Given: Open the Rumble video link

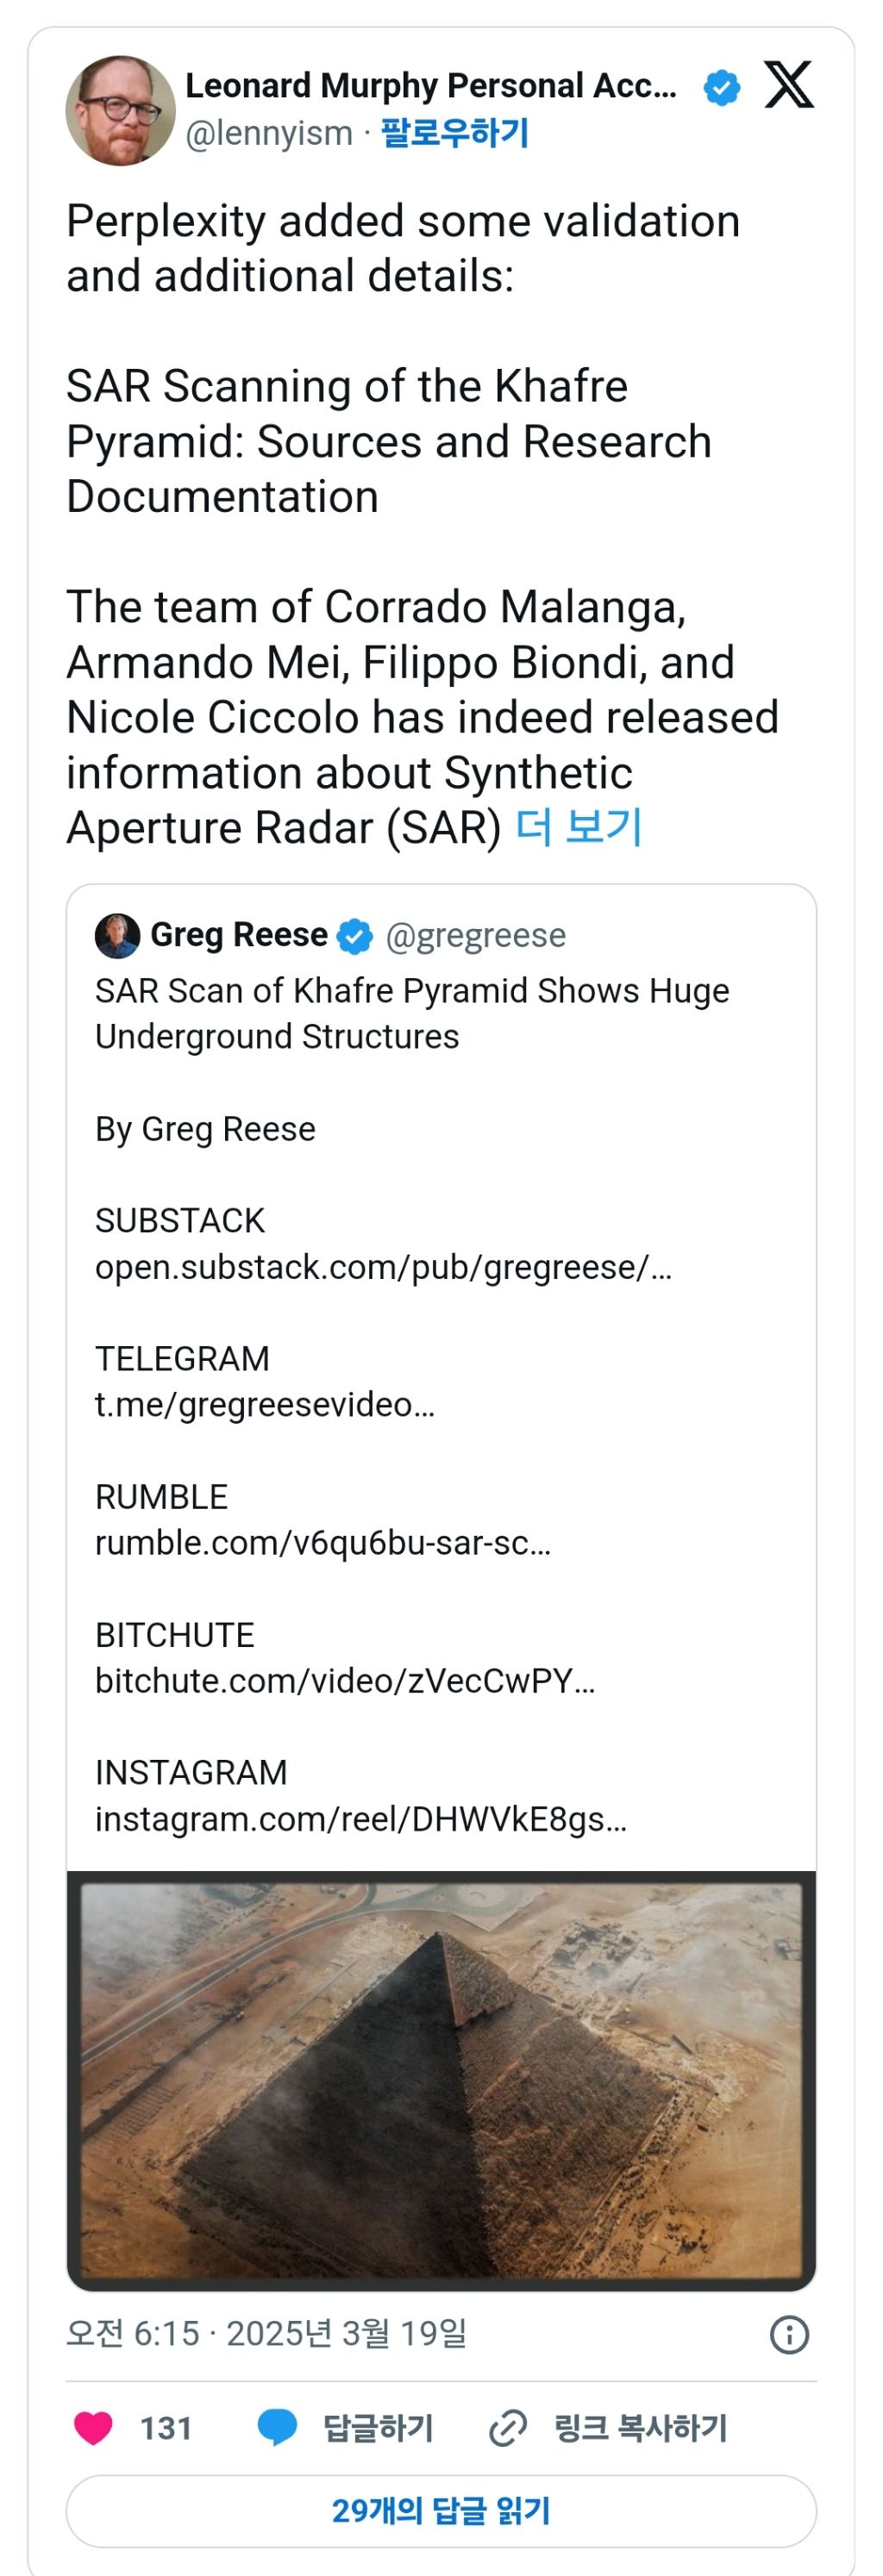Looking at the screenshot, I should point(322,1543).
